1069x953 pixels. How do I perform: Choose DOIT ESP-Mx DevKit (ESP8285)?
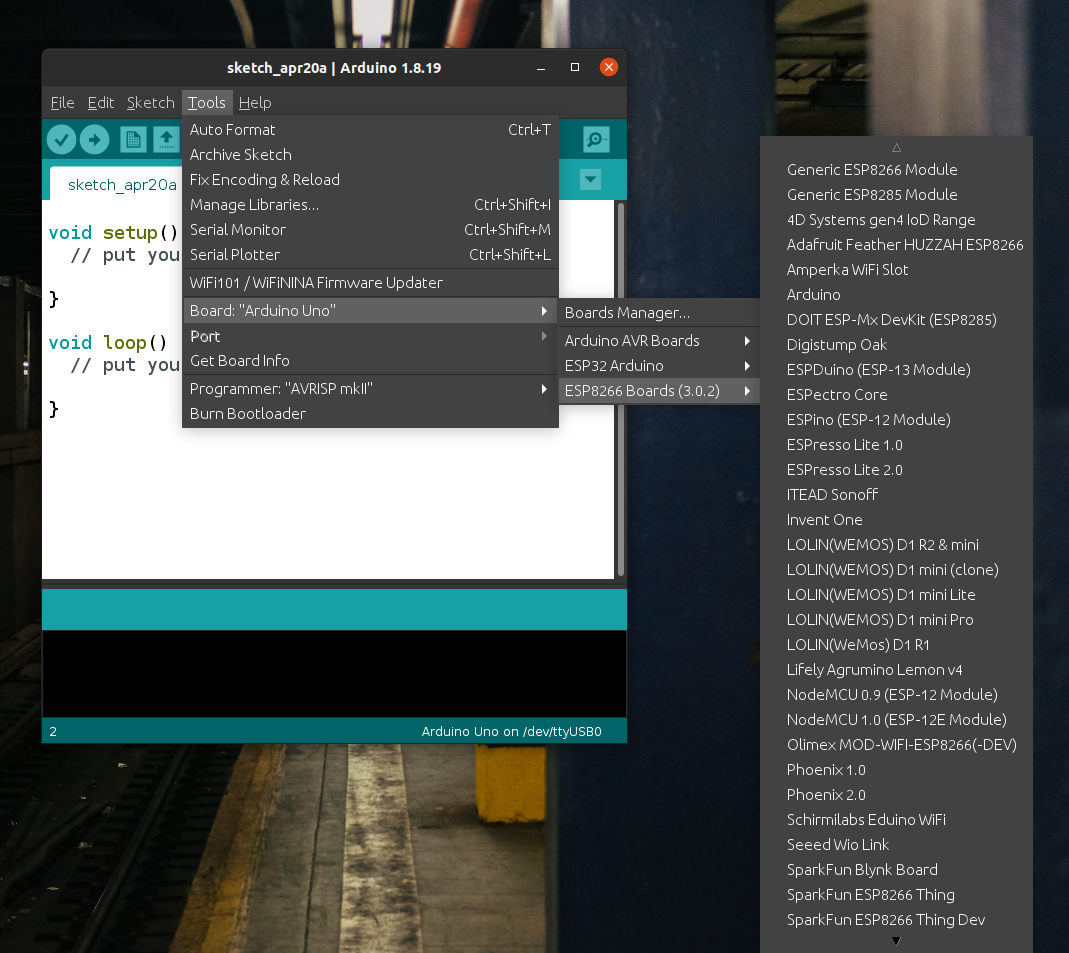[x=897, y=320]
